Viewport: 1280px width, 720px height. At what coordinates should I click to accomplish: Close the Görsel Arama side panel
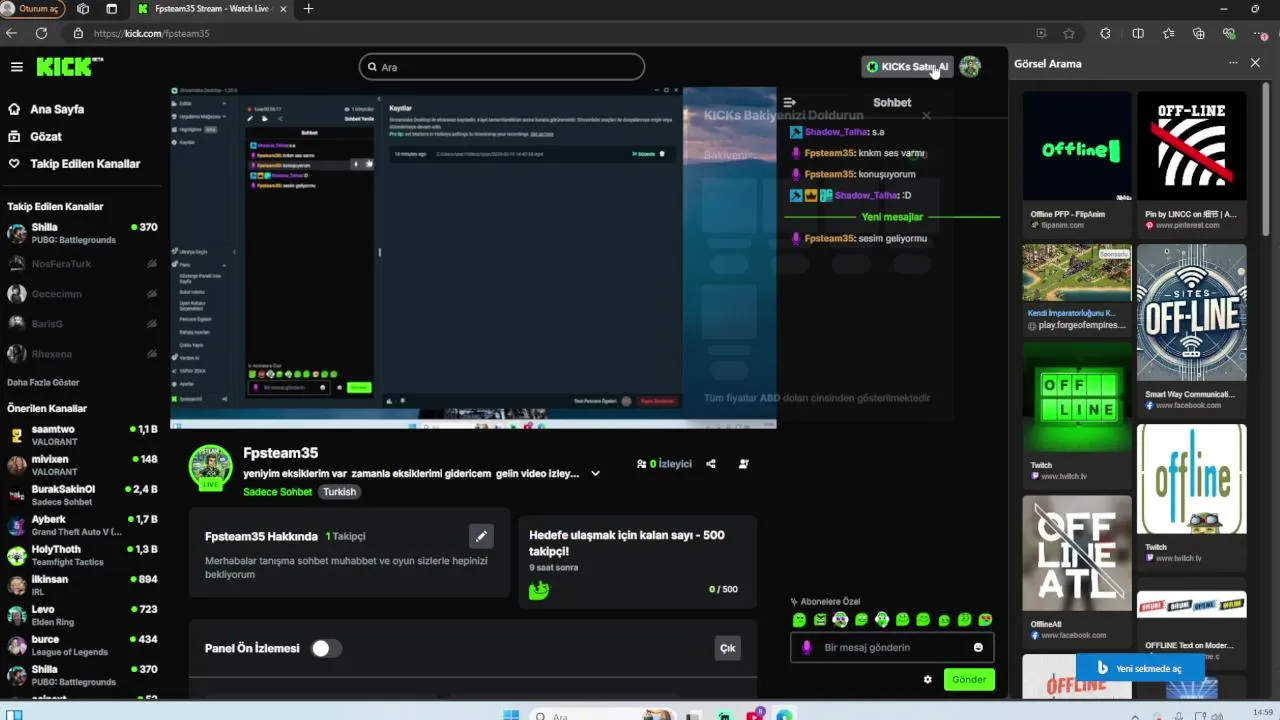tap(1255, 63)
